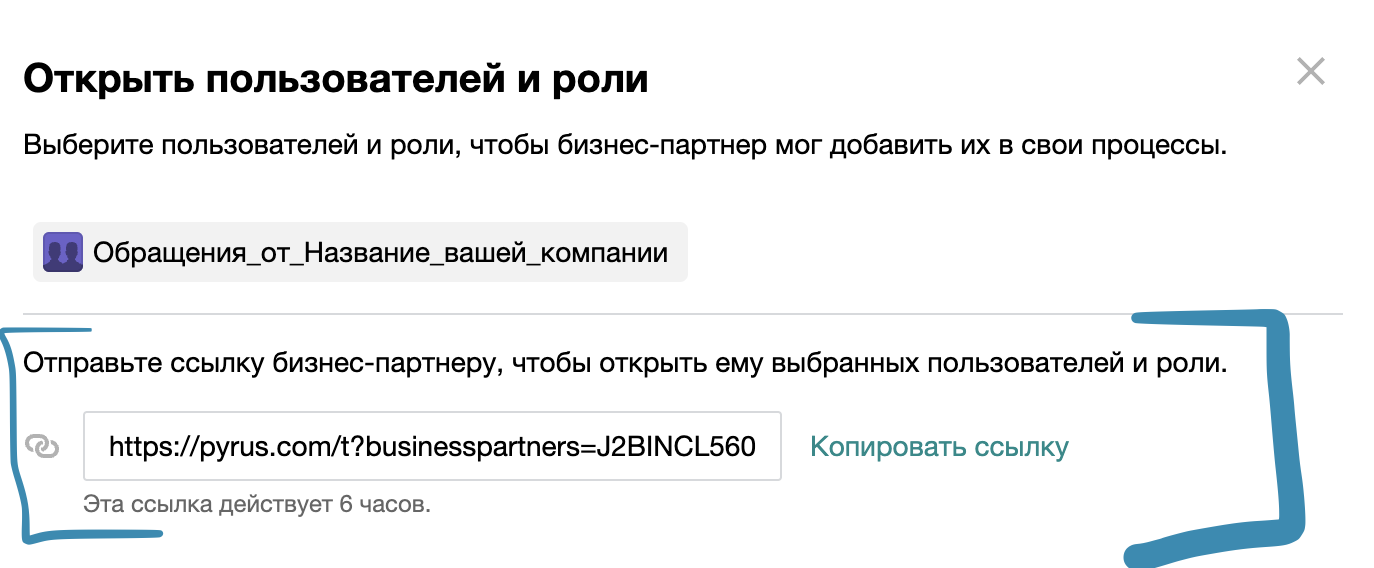Click the Открыть пользователей и роли heading
1374x568 pixels.
(336, 78)
